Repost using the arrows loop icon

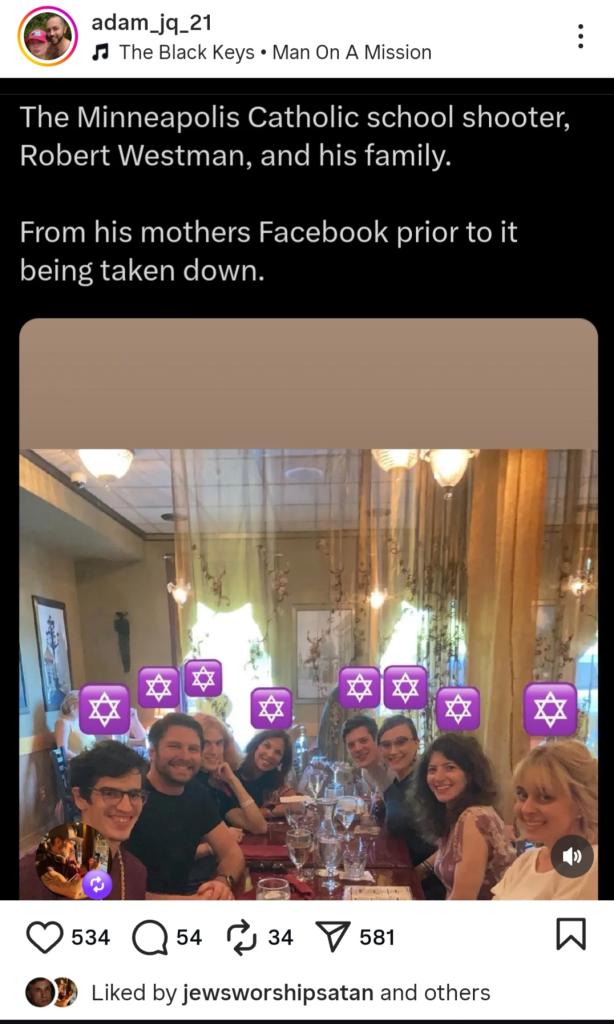pos(241,937)
